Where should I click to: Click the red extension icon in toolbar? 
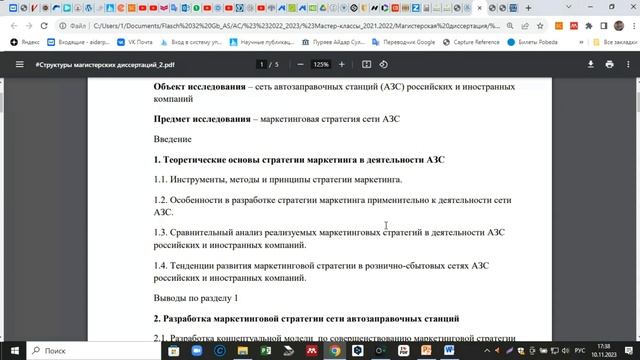[x=574, y=26]
